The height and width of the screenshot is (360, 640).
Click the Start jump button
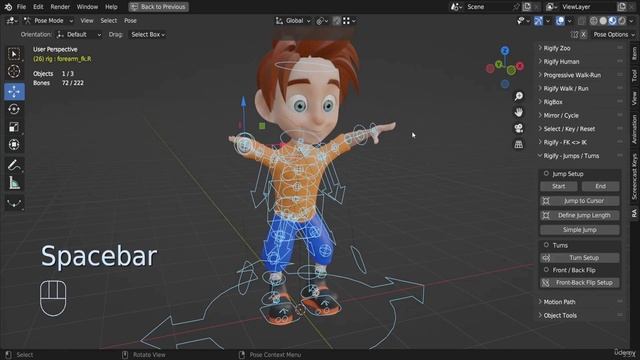click(x=559, y=187)
